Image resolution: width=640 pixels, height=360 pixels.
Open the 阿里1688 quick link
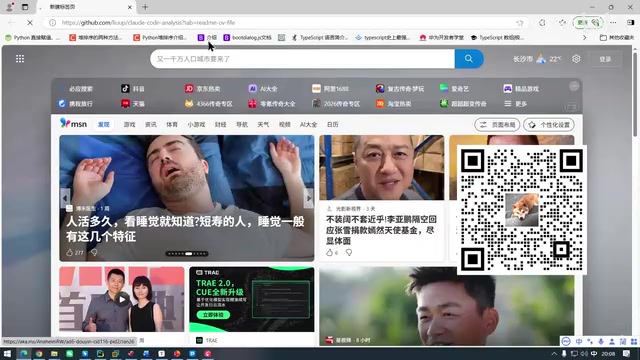(x=330, y=89)
